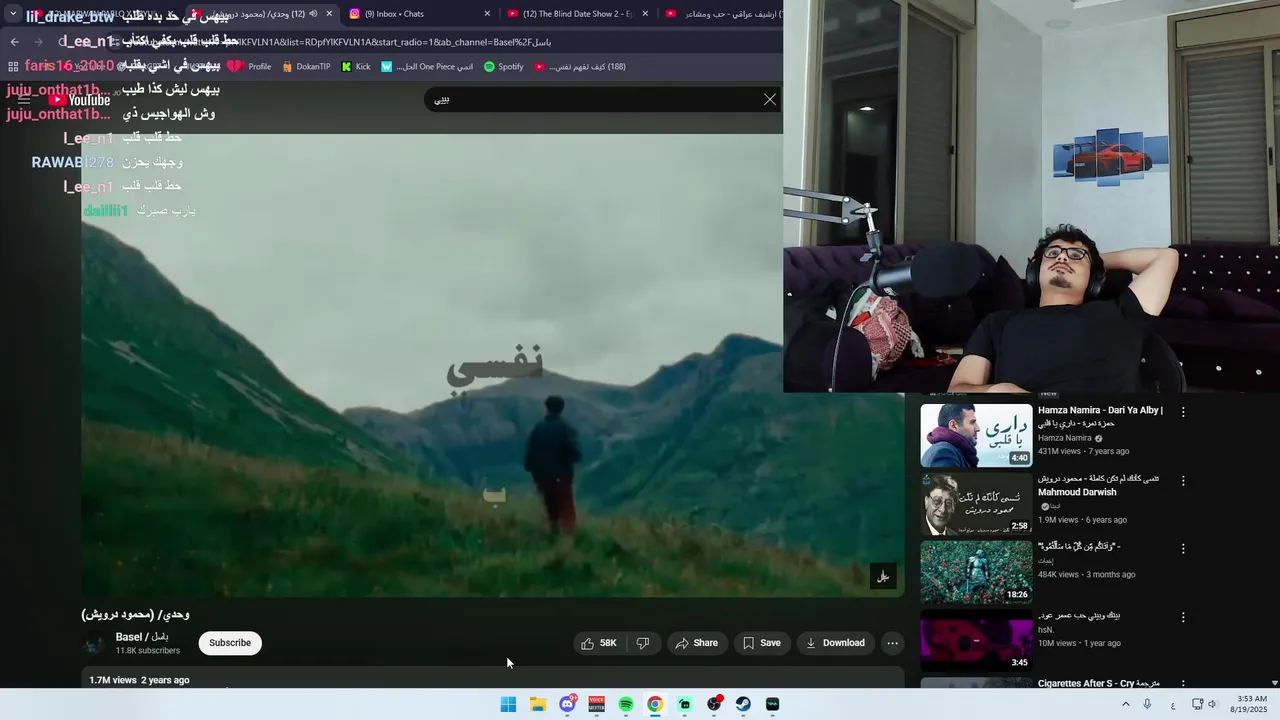The width and height of the screenshot is (1280, 720).
Task: Open the Basel channel name link
Action: pos(142,637)
